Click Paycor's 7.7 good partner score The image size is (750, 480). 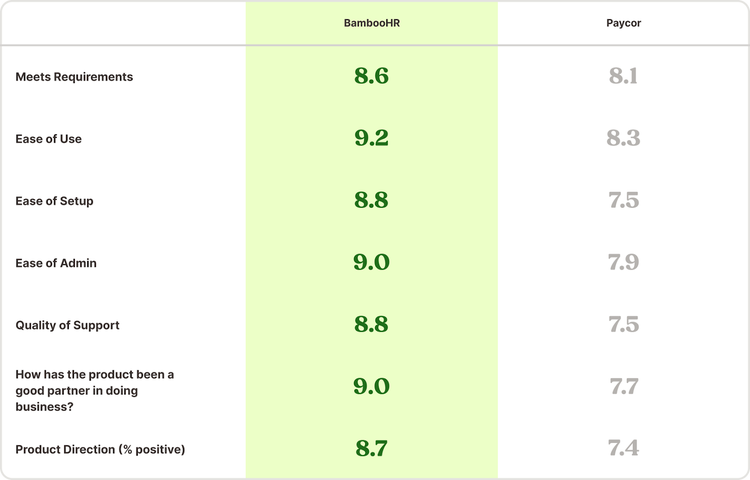pyautogui.click(x=623, y=386)
